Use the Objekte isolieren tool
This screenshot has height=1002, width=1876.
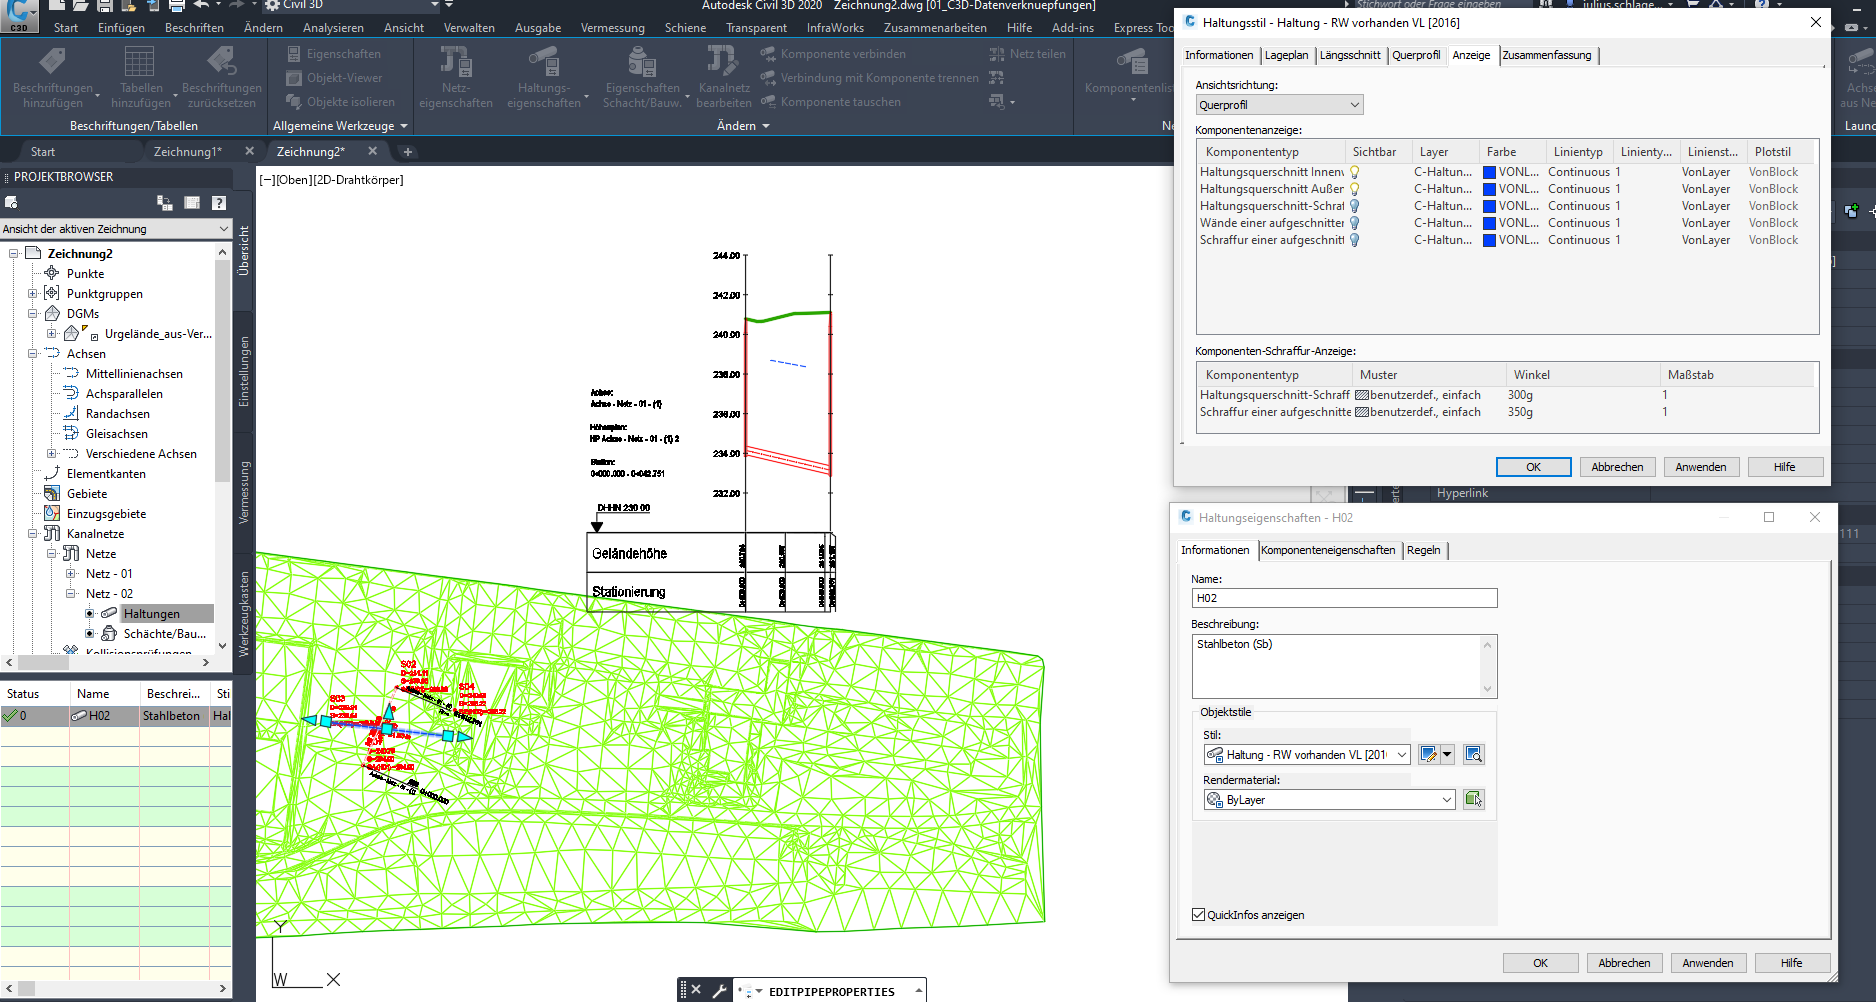(x=340, y=101)
